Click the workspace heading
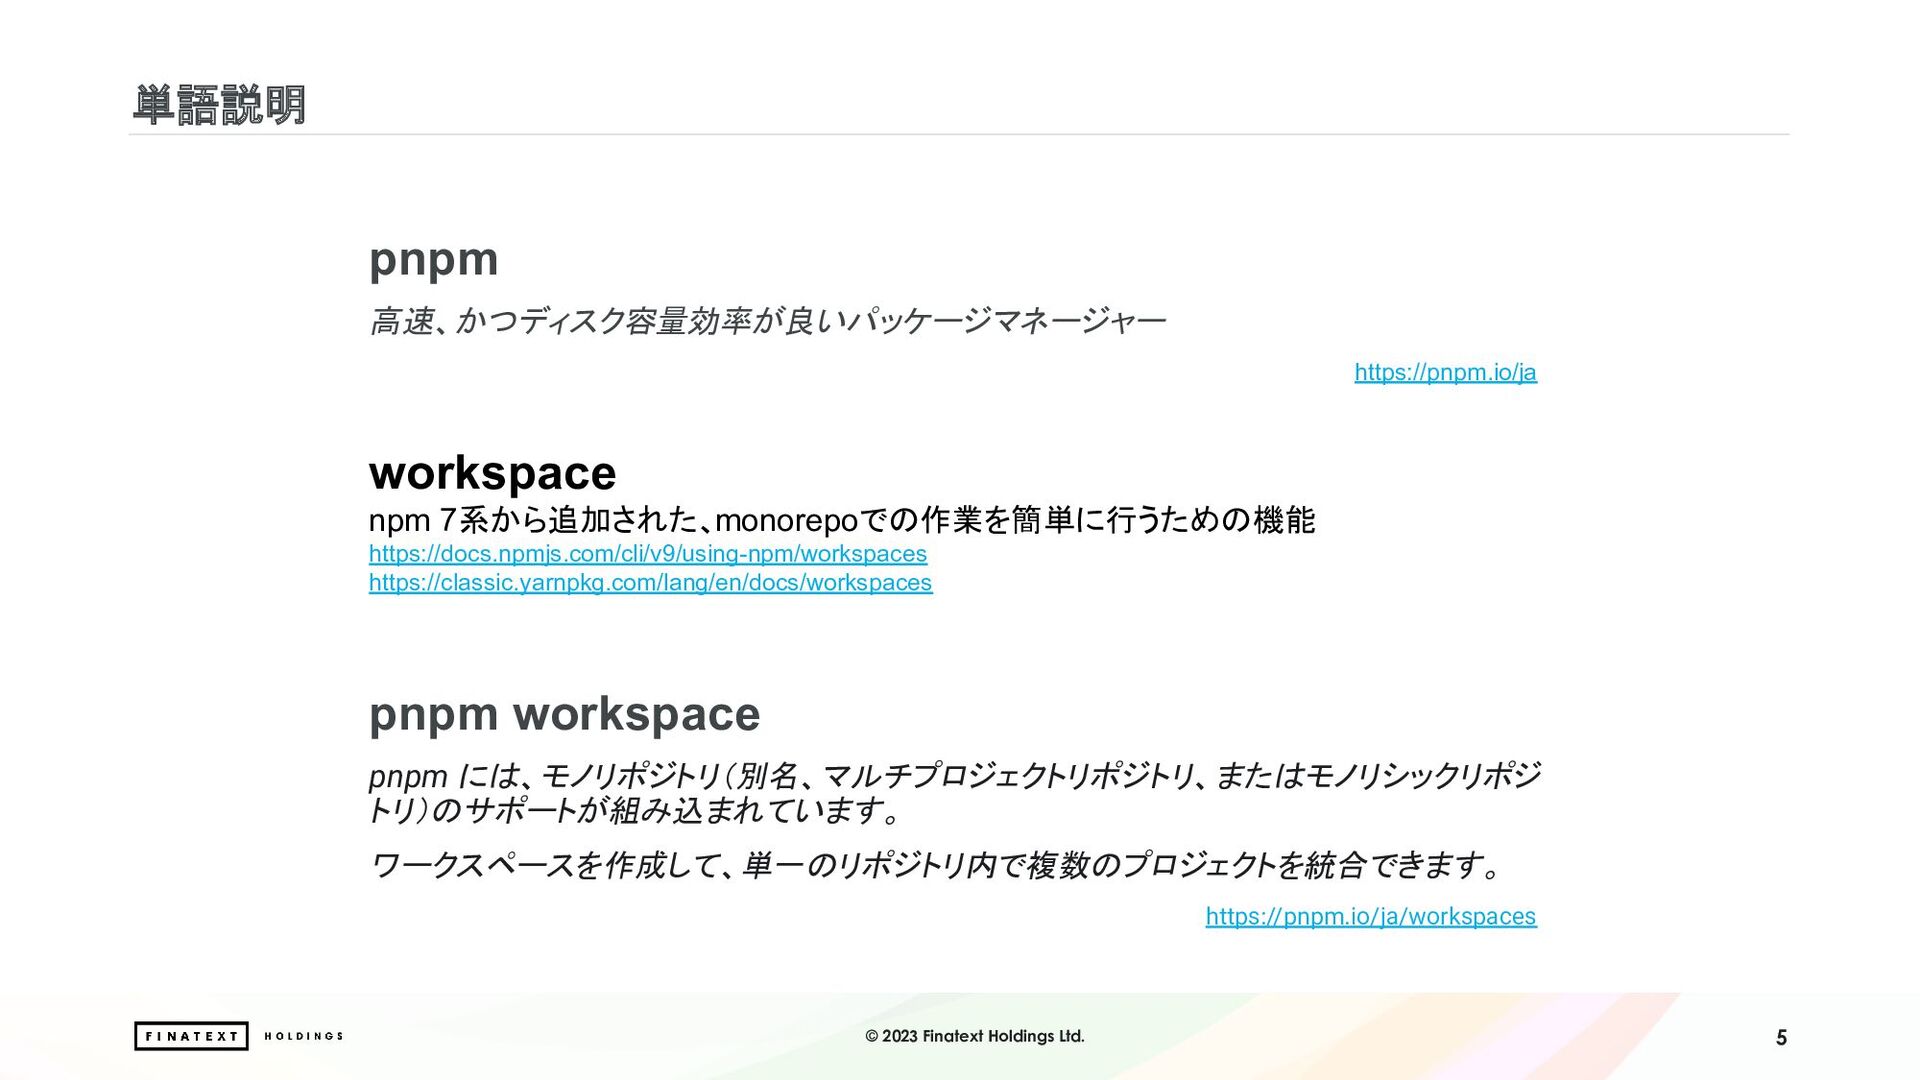Screen dimensions: 1920x1080 pos(492,472)
